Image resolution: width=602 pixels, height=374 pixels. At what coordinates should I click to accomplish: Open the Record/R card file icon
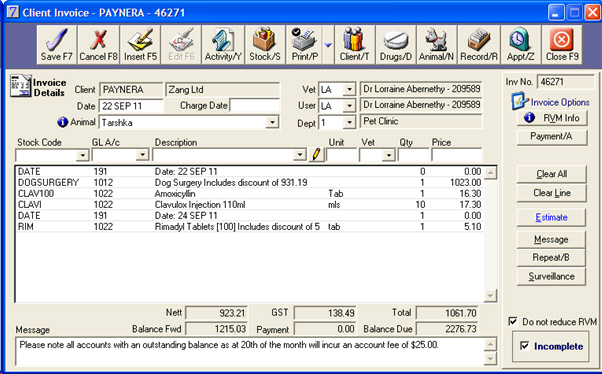[479, 45]
